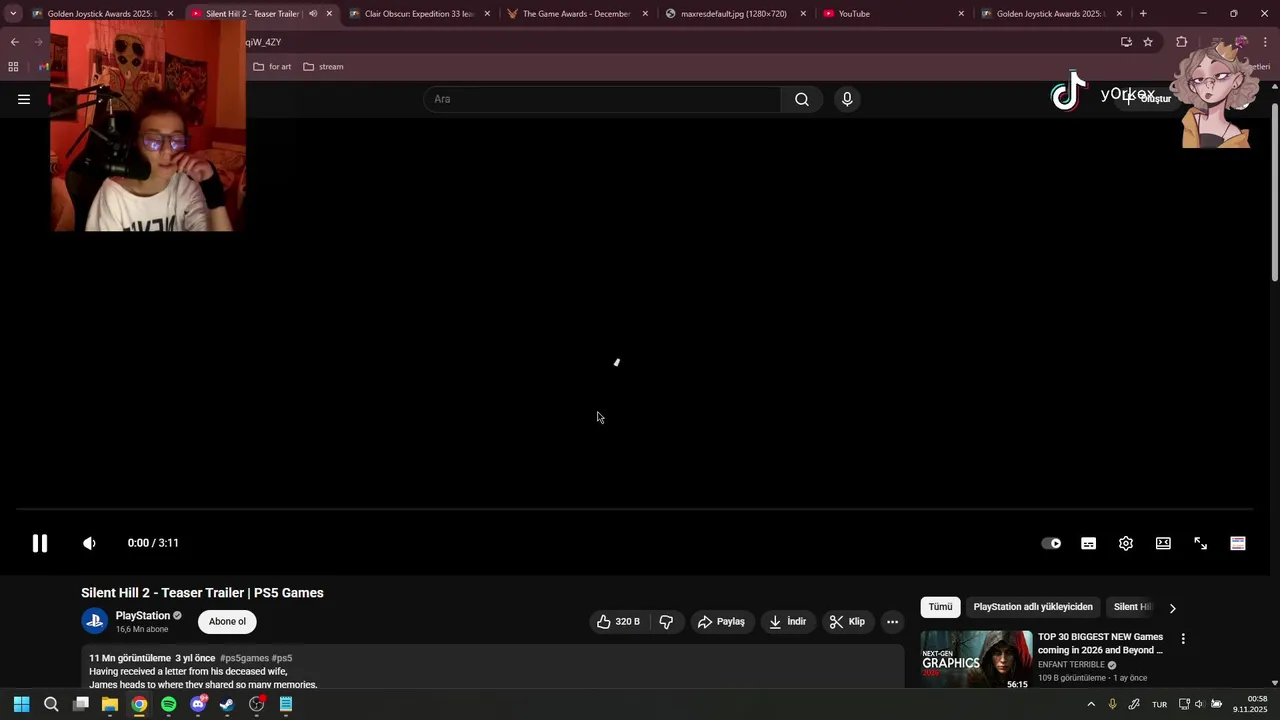Screen dimensions: 1280x720
Task: Toggle autoplay switch in player controls
Action: (1051, 543)
